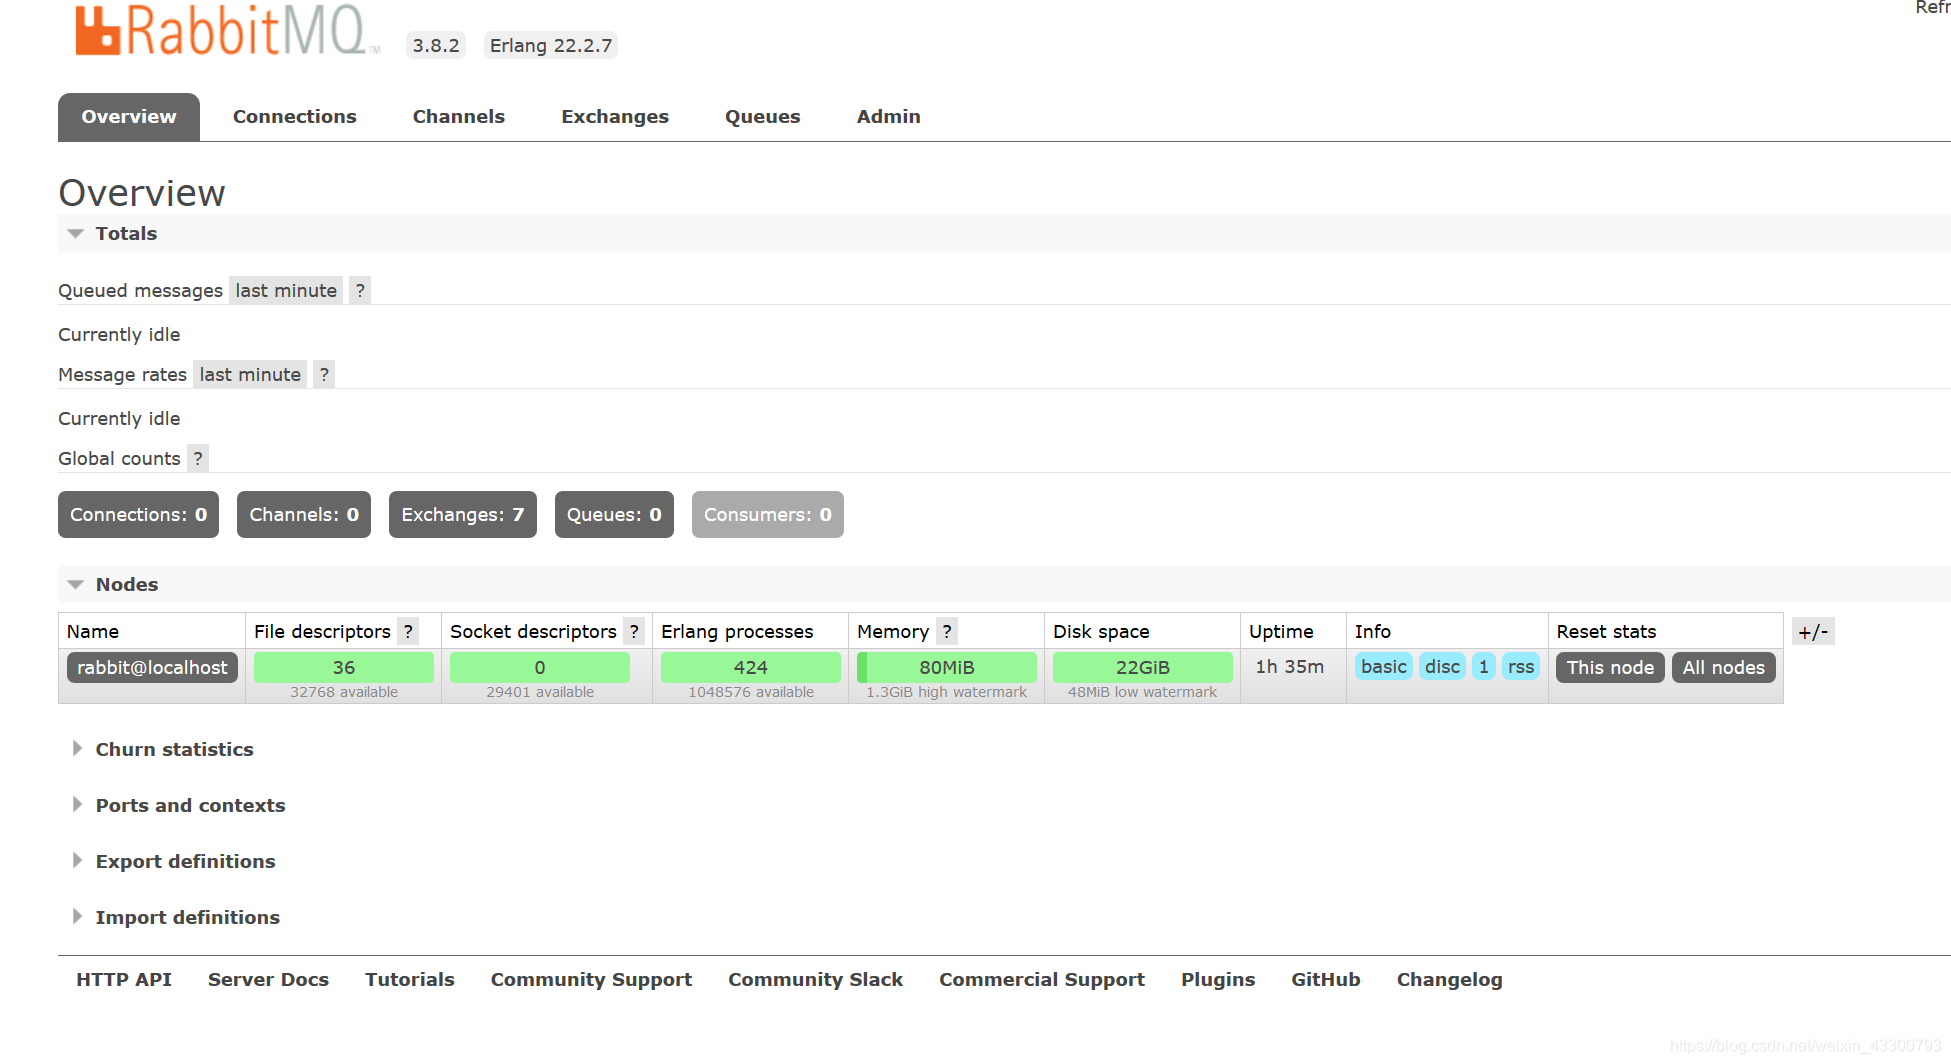Click Connections: 0 count button
Screen dimensions: 1951x1064
click(x=138, y=515)
